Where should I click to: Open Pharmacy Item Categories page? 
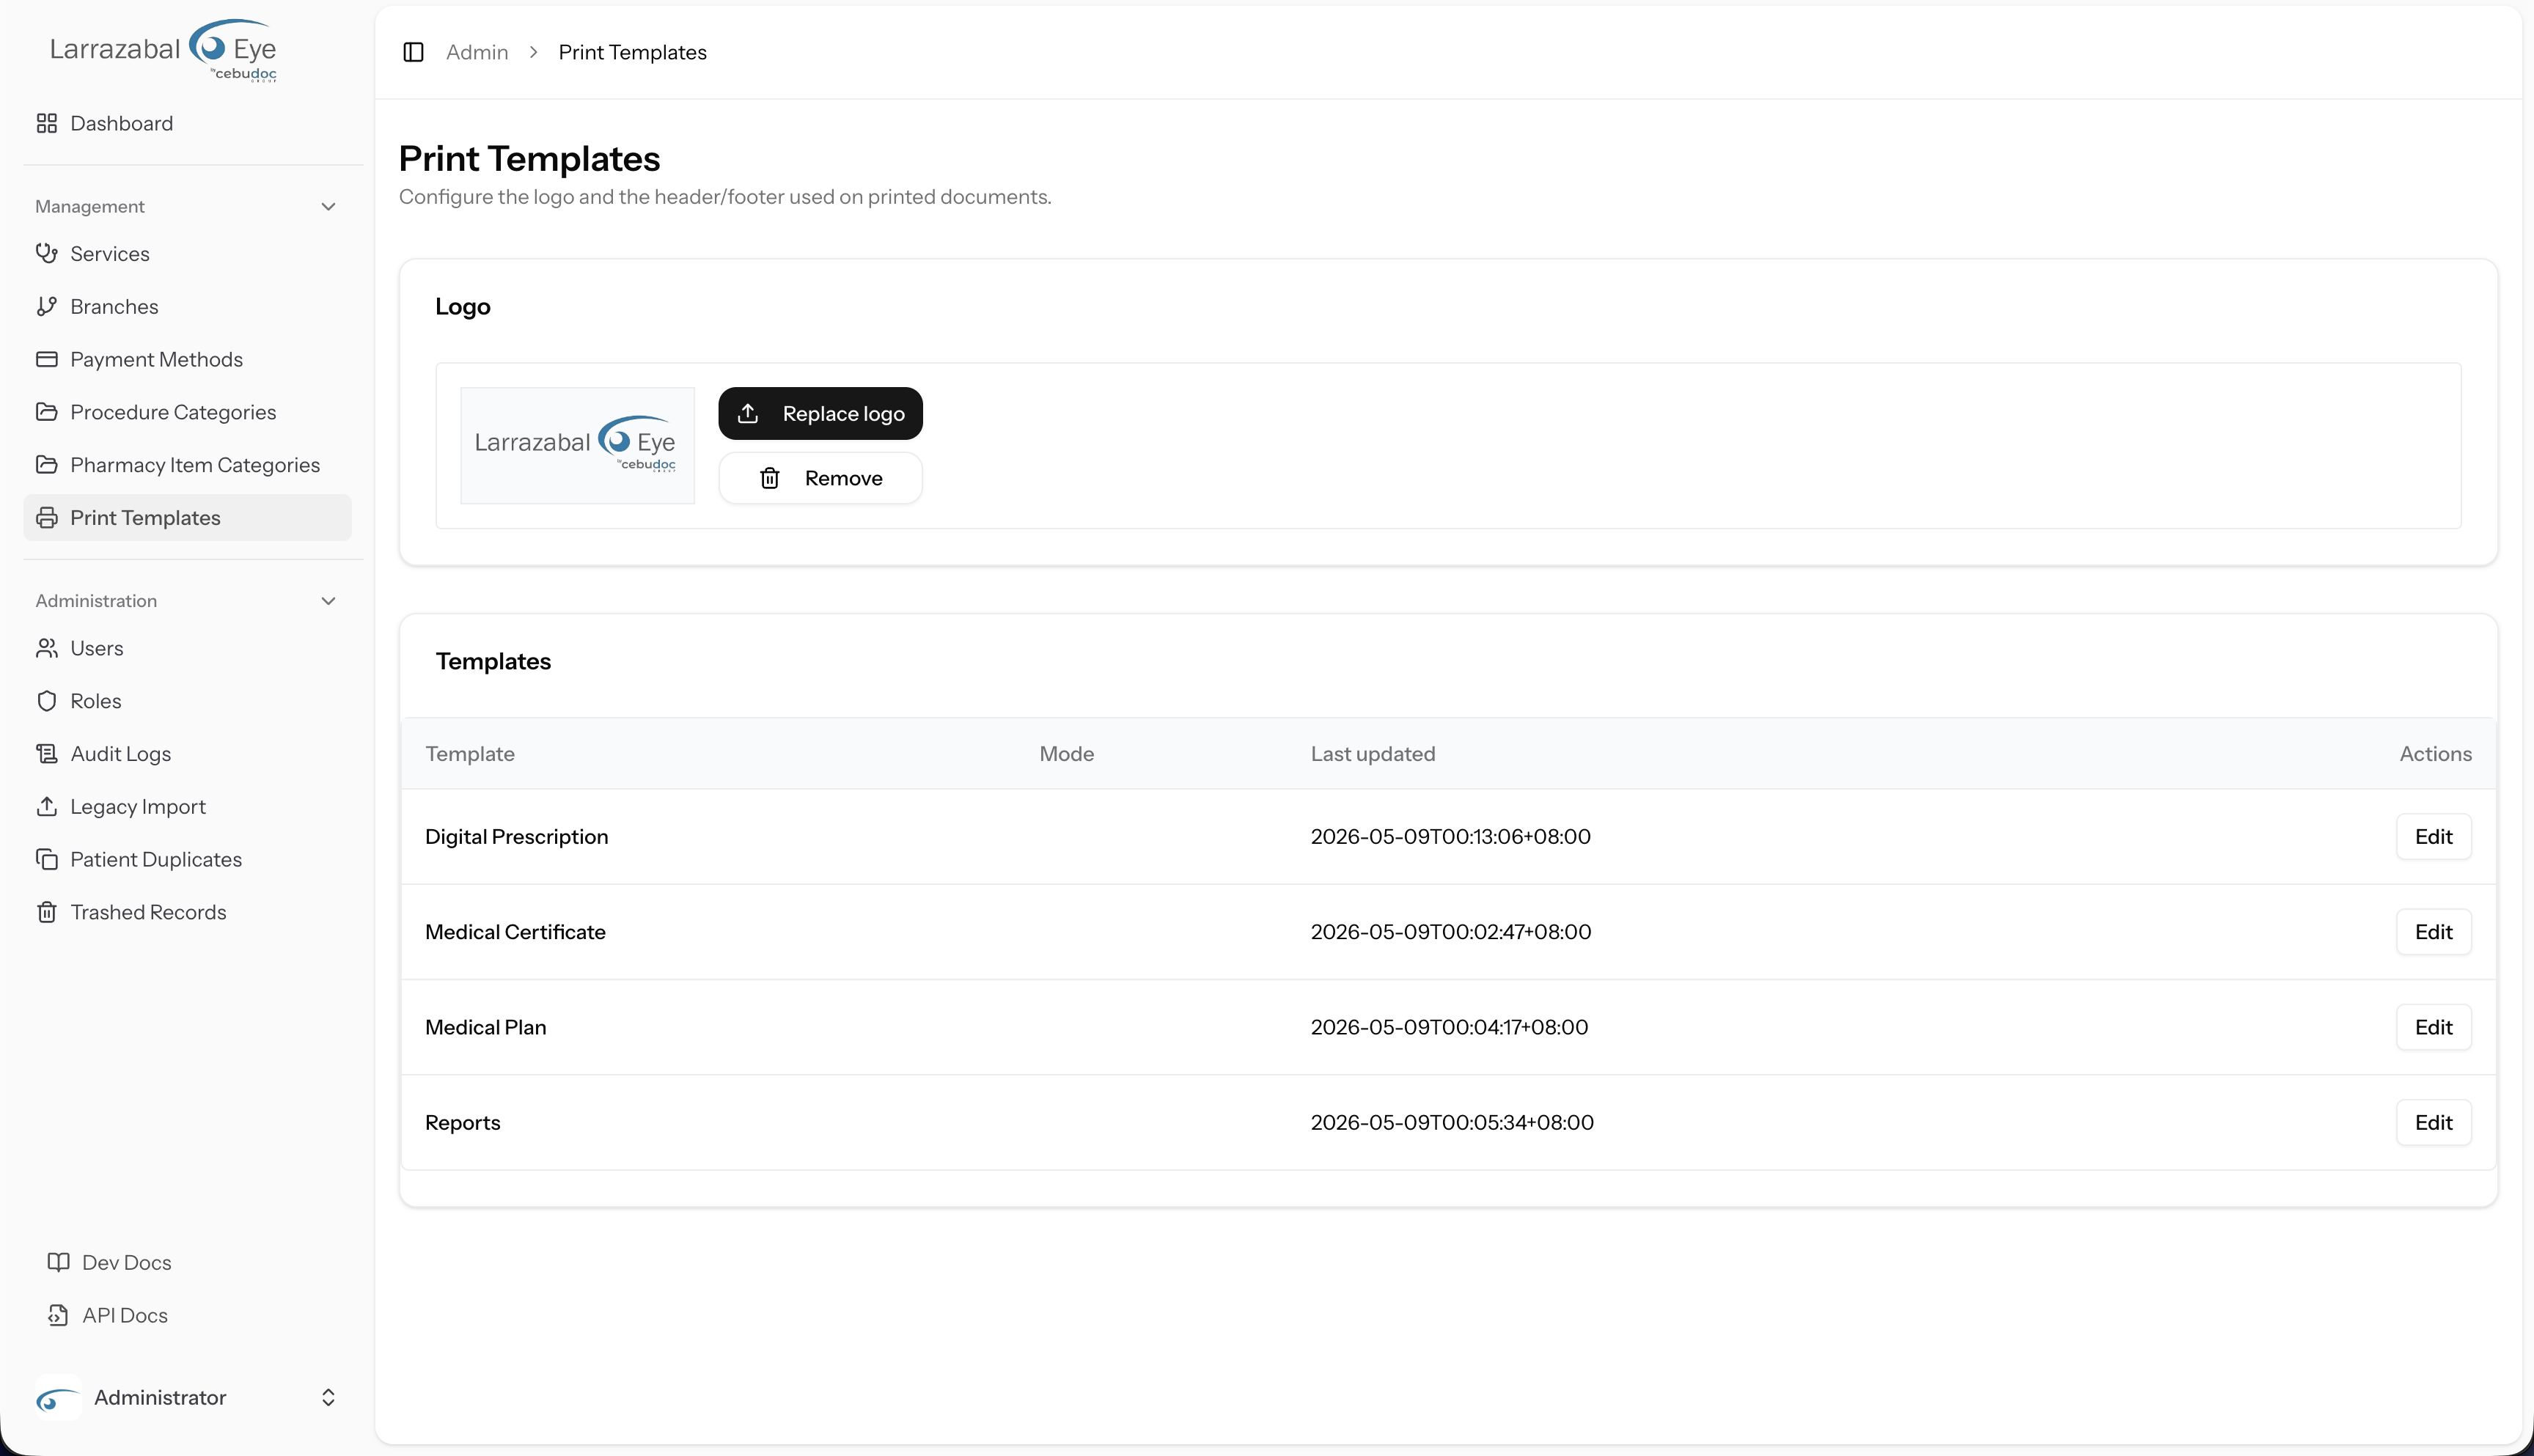click(188, 465)
